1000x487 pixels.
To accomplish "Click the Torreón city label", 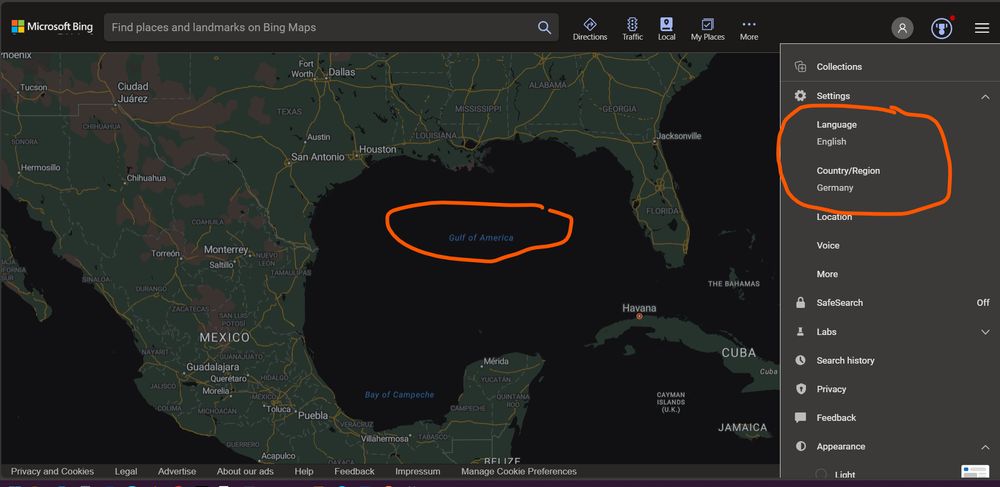I will (x=166, y=254).
